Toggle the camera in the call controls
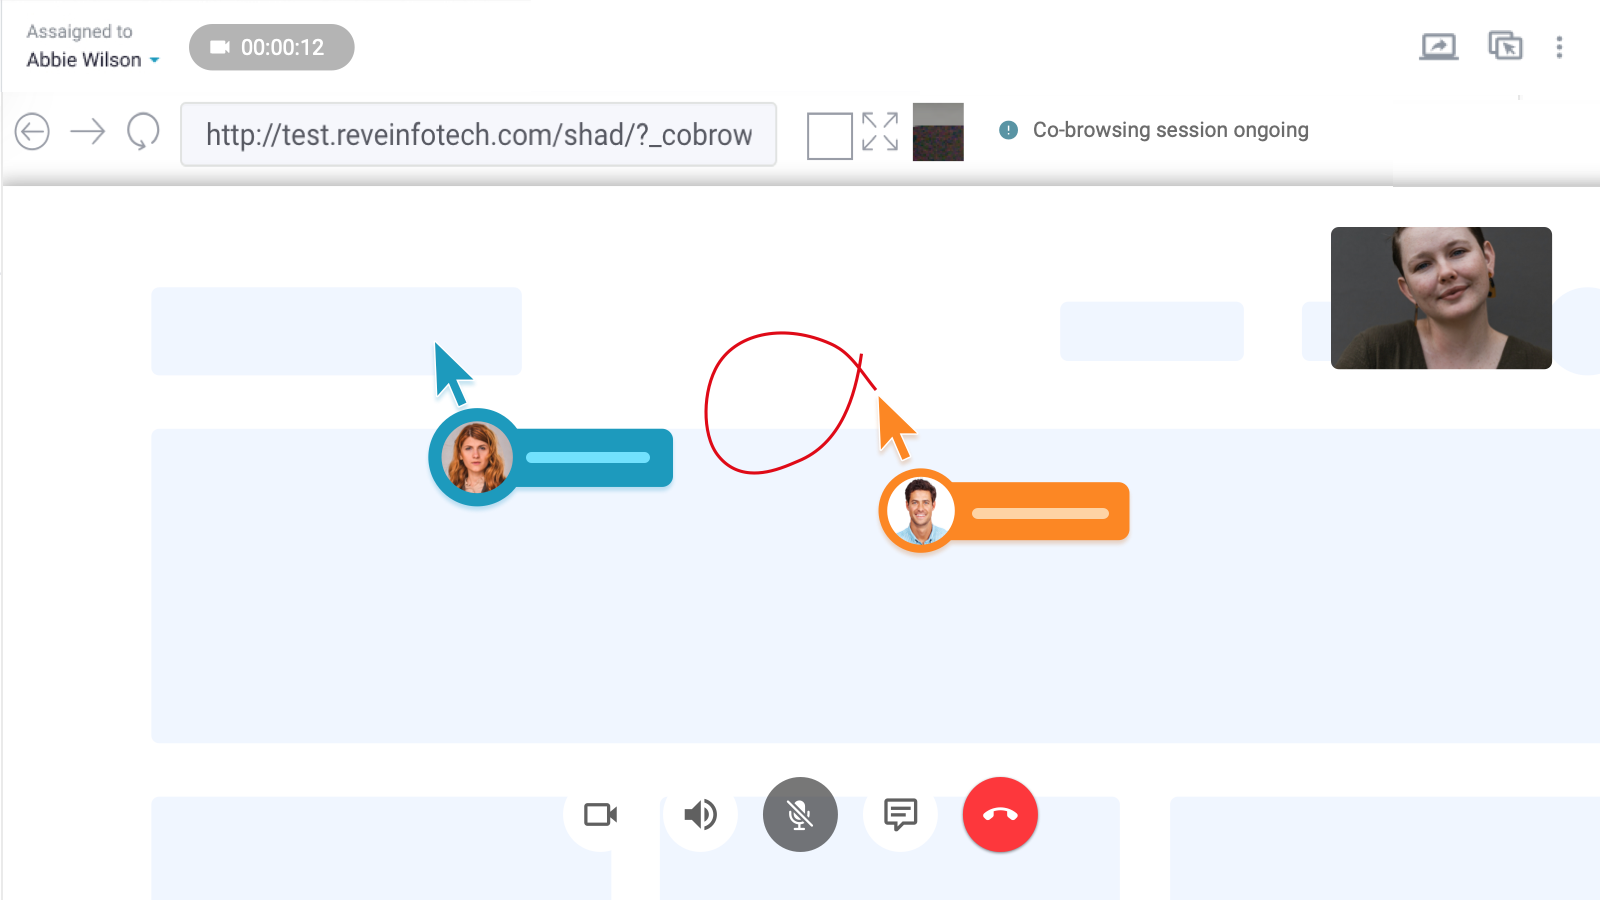 [600, 815]
